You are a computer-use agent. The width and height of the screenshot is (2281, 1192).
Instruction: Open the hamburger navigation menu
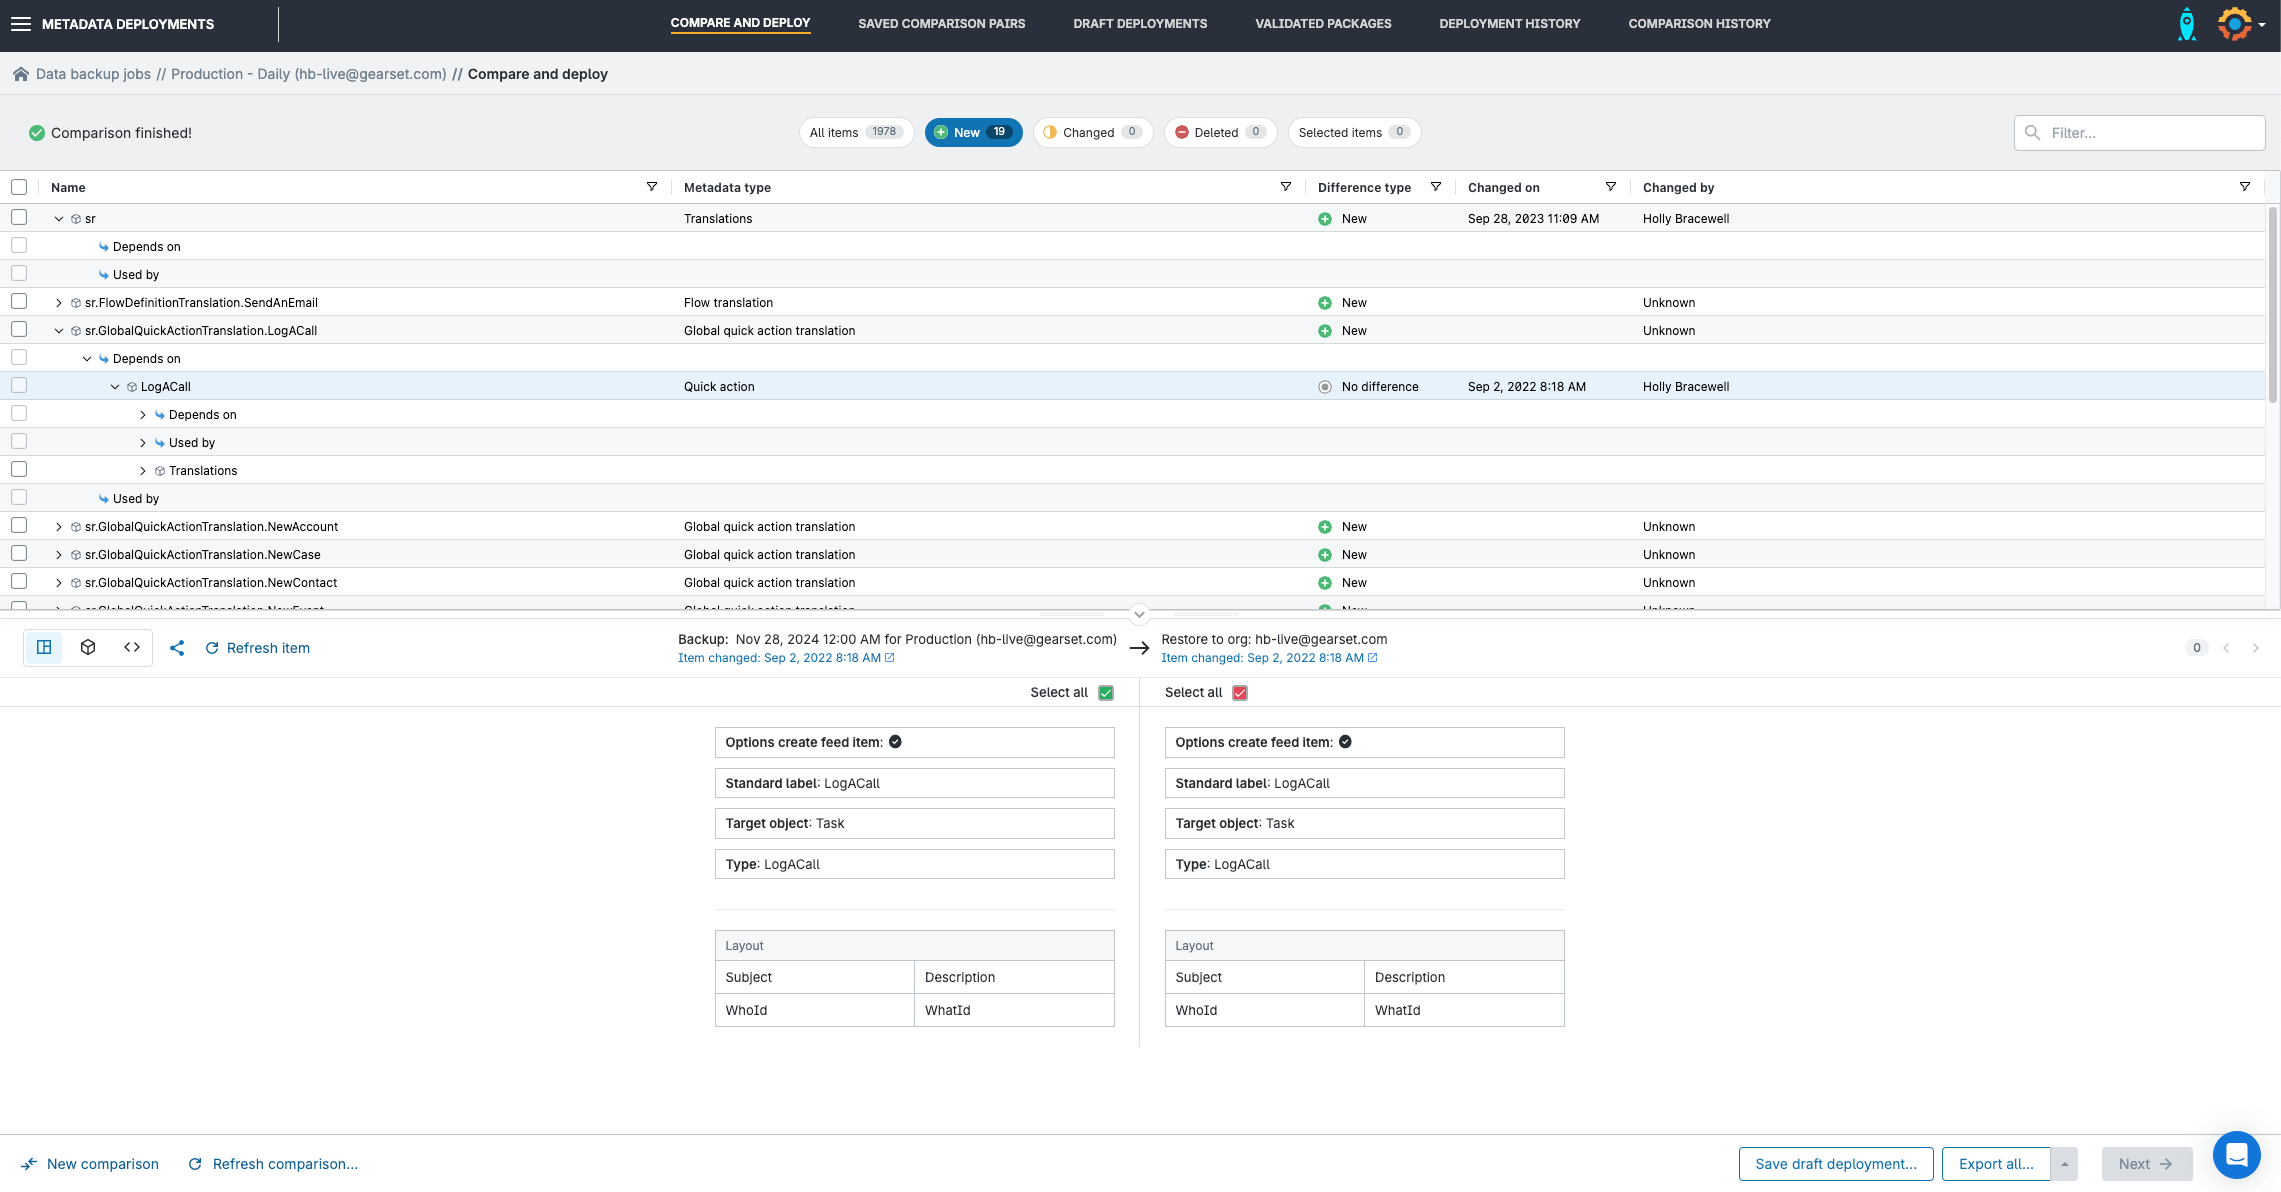click(x=20, y=24)
